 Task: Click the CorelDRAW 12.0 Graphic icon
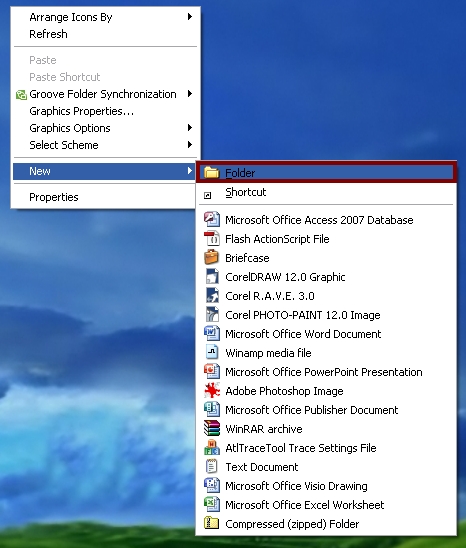pyautogui.click(x=212, y=276)
